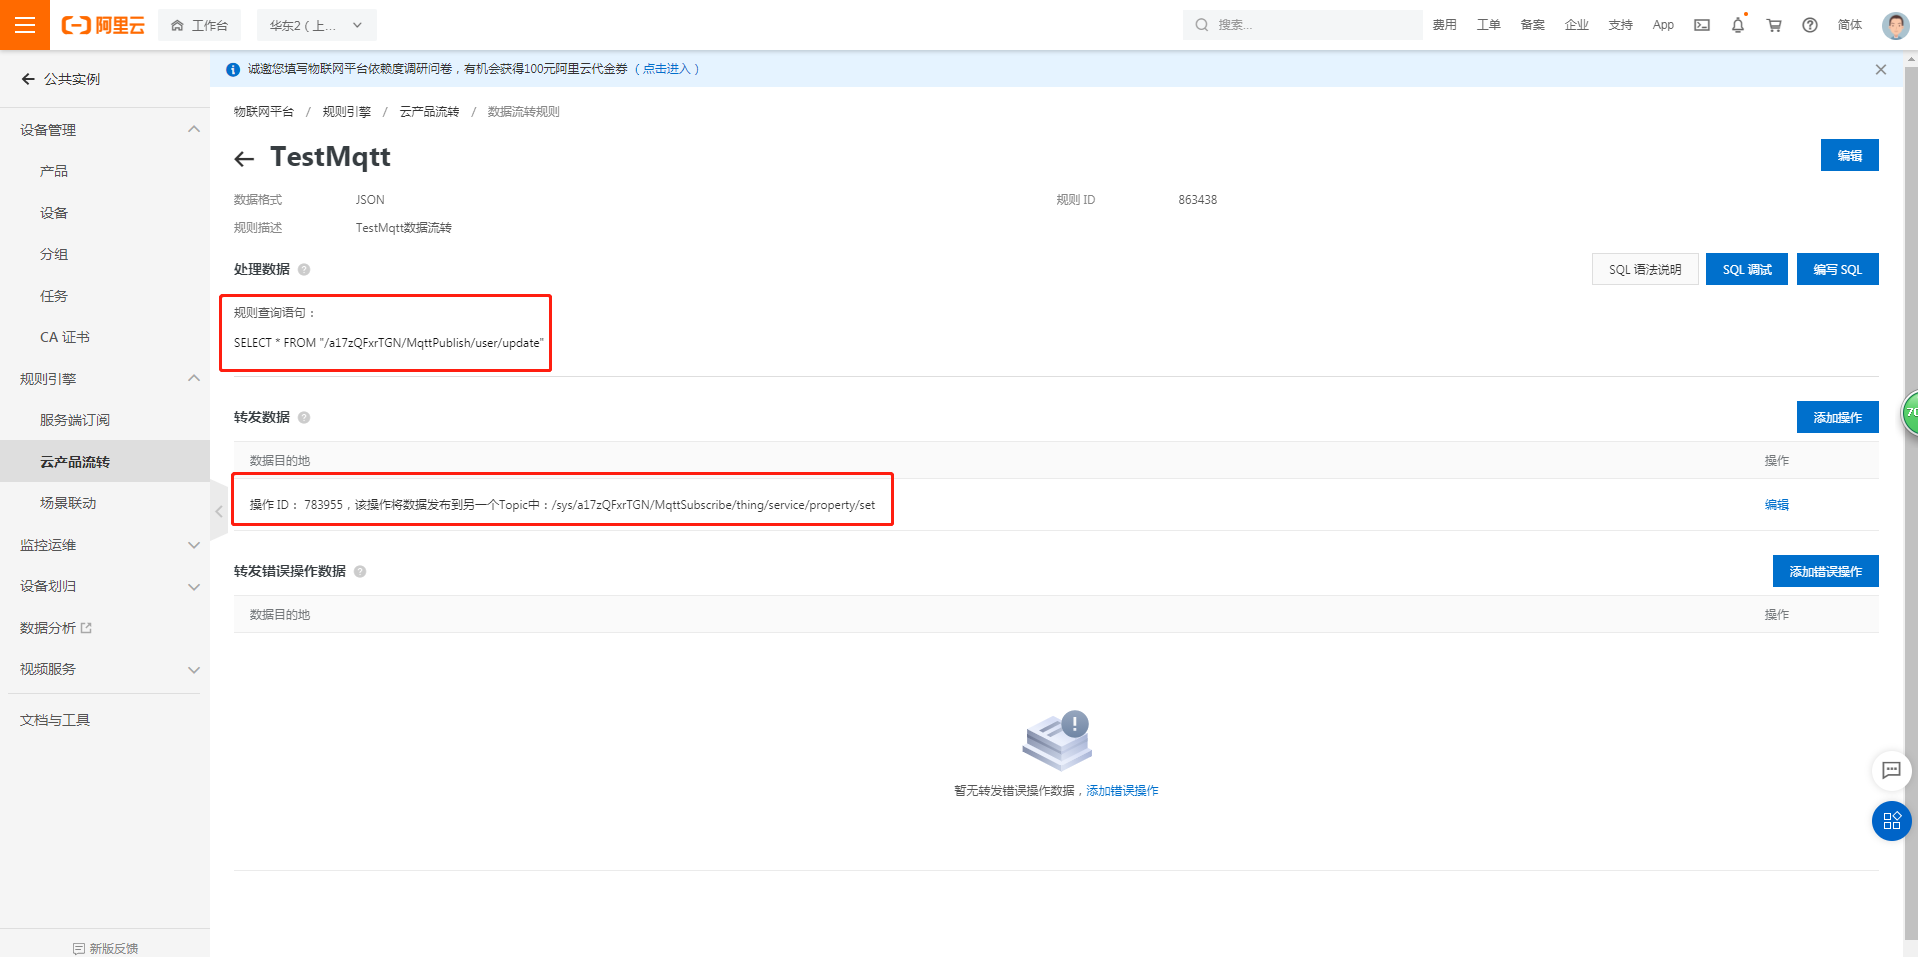Click the SQL 调试 button
Screen dimensions: 1918x957
point(1747,269)
